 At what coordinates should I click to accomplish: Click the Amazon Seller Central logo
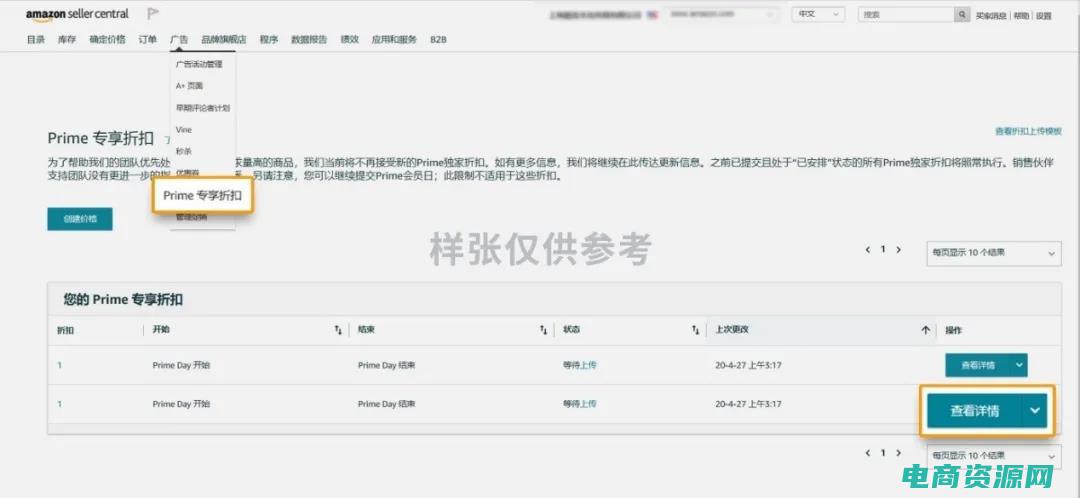[x=77, y=14]
